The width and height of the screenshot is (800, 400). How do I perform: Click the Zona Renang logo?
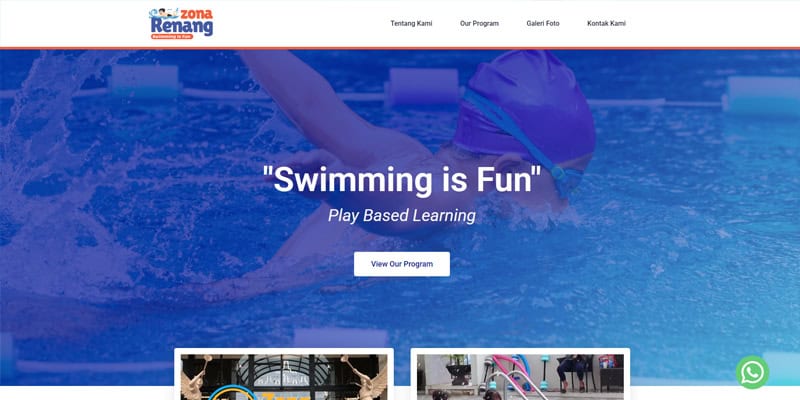point(181,23)
